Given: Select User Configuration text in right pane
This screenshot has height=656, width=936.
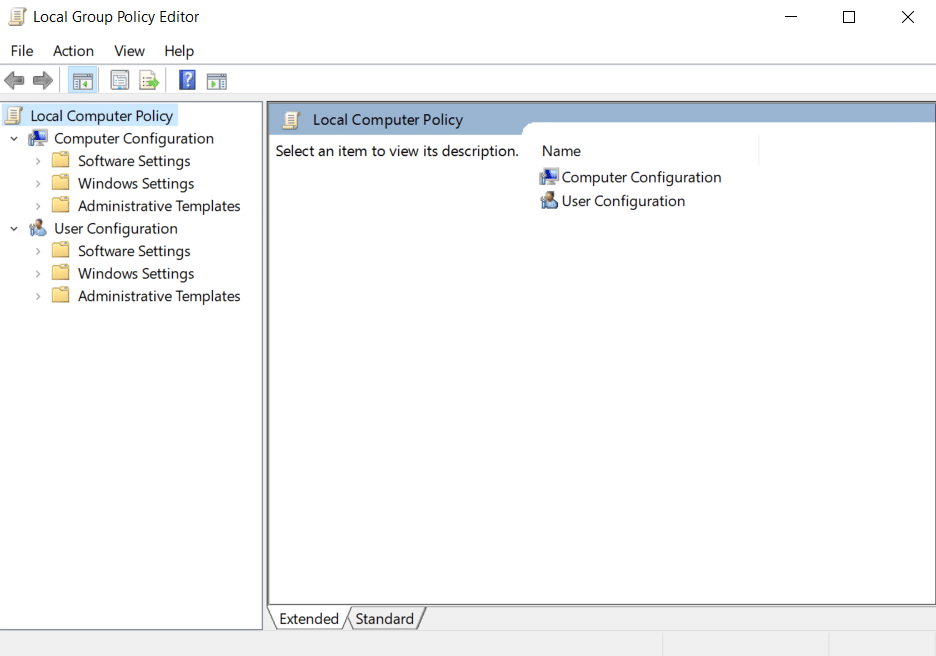Looking at the screenshot, I should 623,201.
